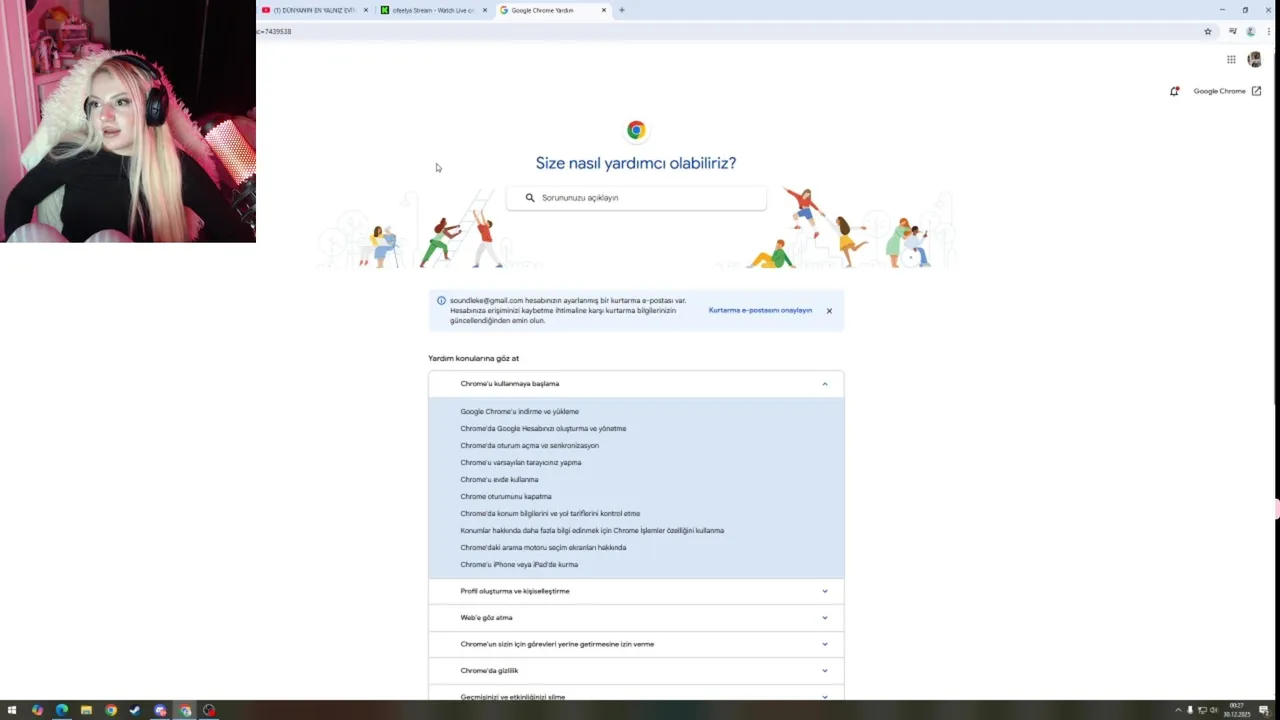The image size is (1280, 720).
Task: Expand Chrome'un sizin için görevleri section
Action: pyautogui.click(x=636, y=644)
